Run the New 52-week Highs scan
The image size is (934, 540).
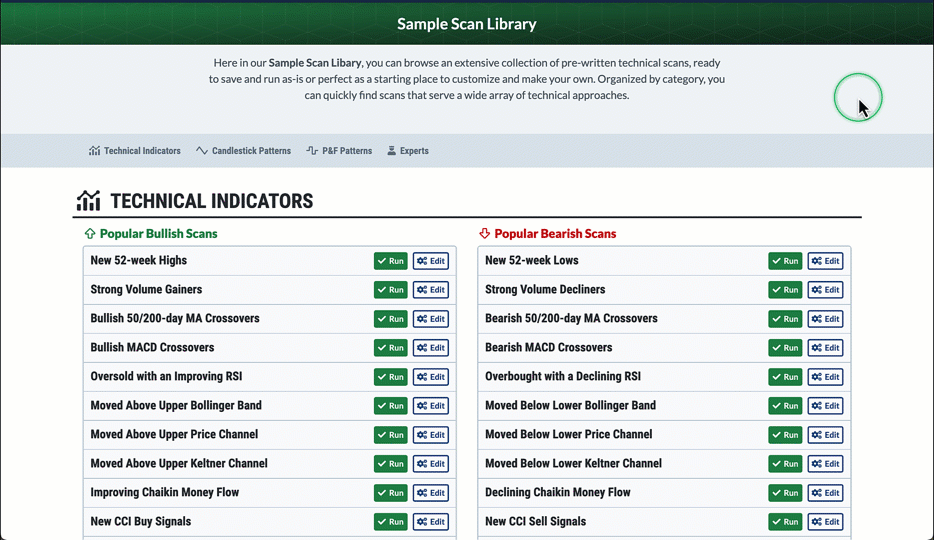click(x=391, y=261)
